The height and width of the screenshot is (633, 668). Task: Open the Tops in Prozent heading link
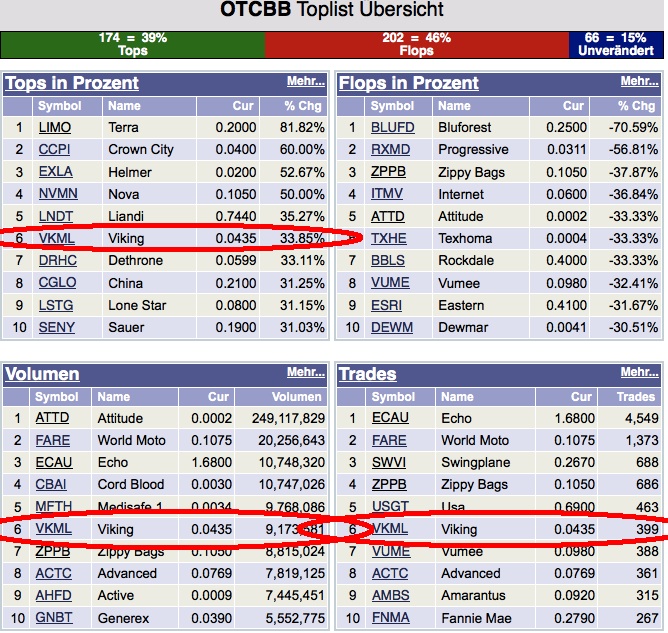[x=72, y=83]
